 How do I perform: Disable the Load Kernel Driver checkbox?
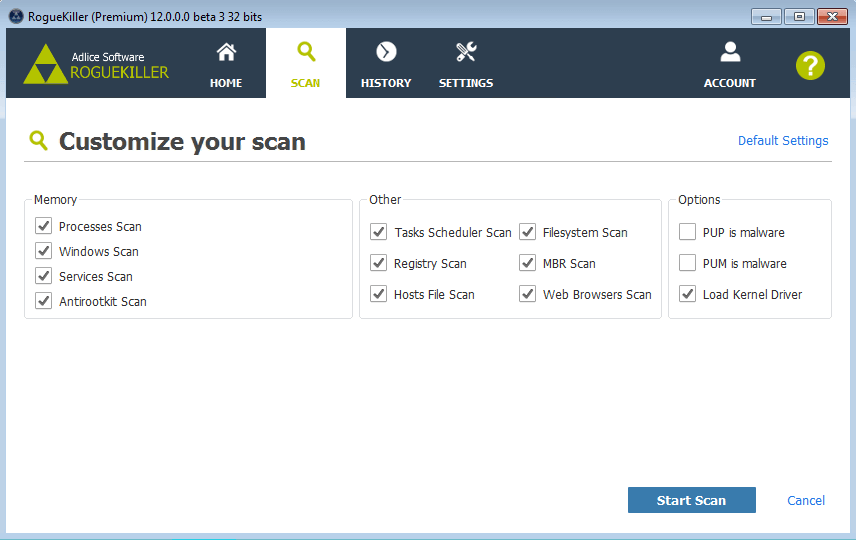tap(687, 295)
